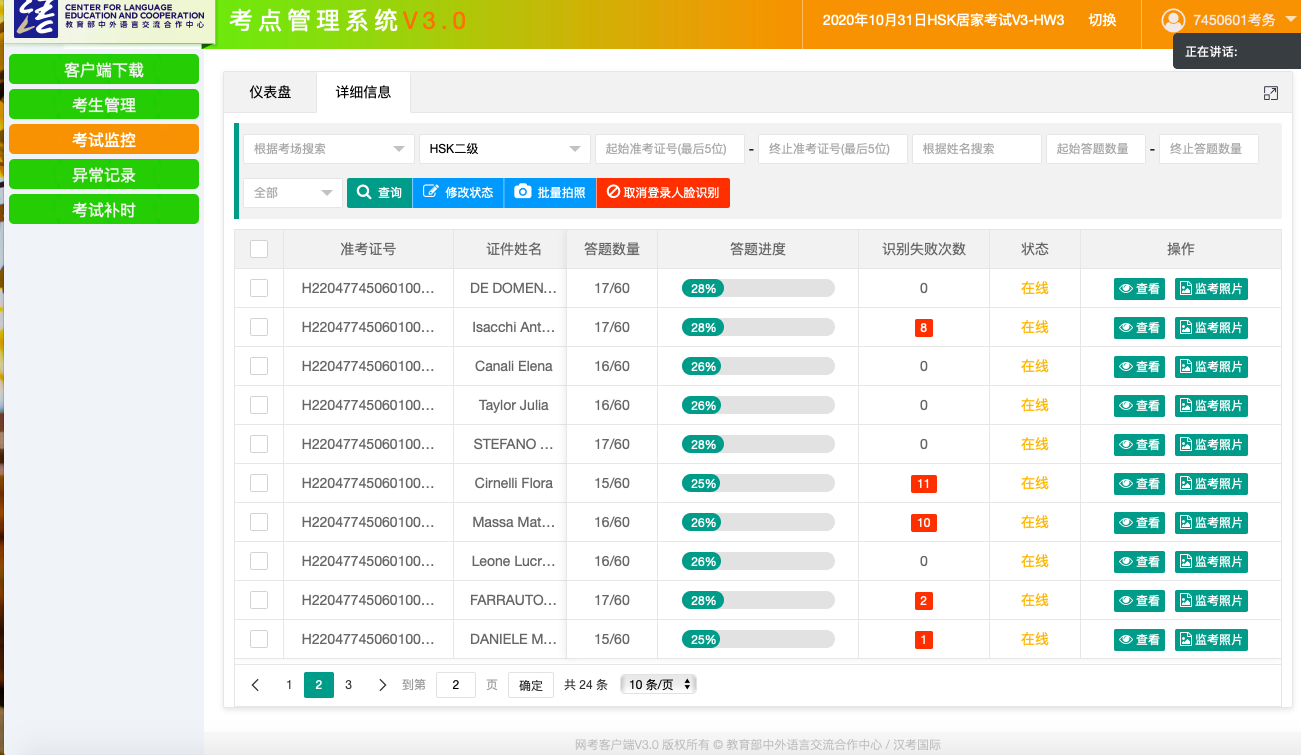Screen dimensions: 1301x755
Task: Expand the 根据考场搜索 dropdown
Action: click(328, 149)
